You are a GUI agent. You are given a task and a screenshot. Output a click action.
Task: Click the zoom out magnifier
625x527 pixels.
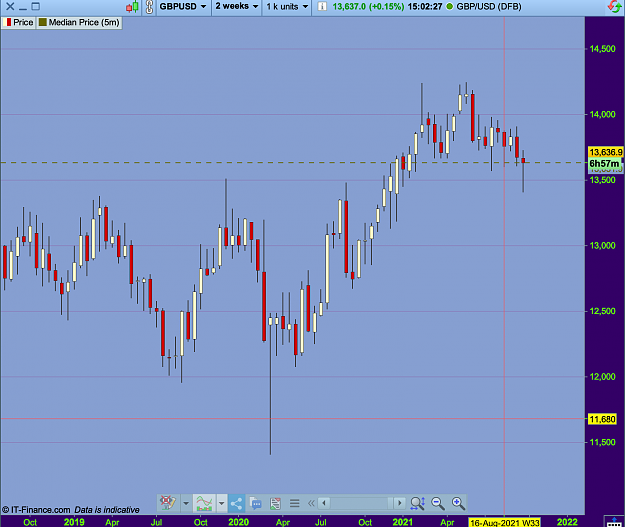pos(438,503)
